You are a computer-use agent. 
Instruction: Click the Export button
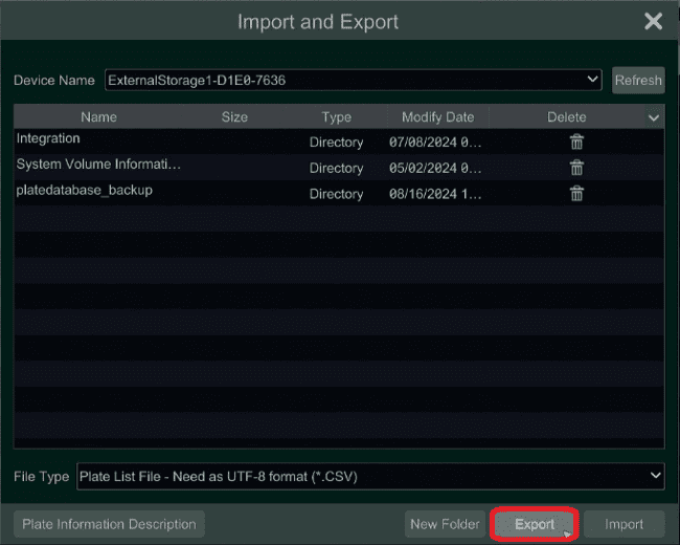click(x=535, y=524)
